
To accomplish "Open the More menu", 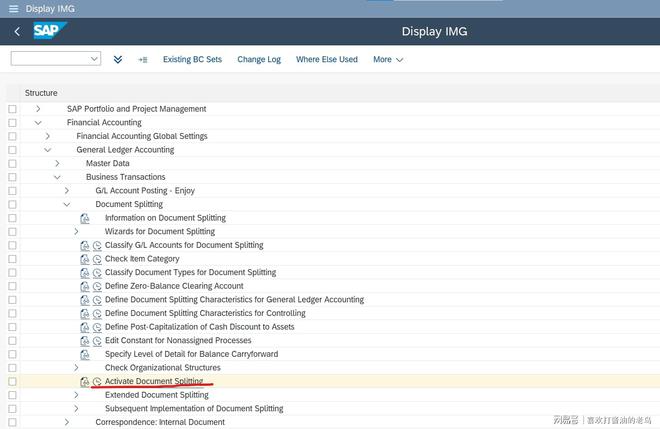I will click(388, 60).
